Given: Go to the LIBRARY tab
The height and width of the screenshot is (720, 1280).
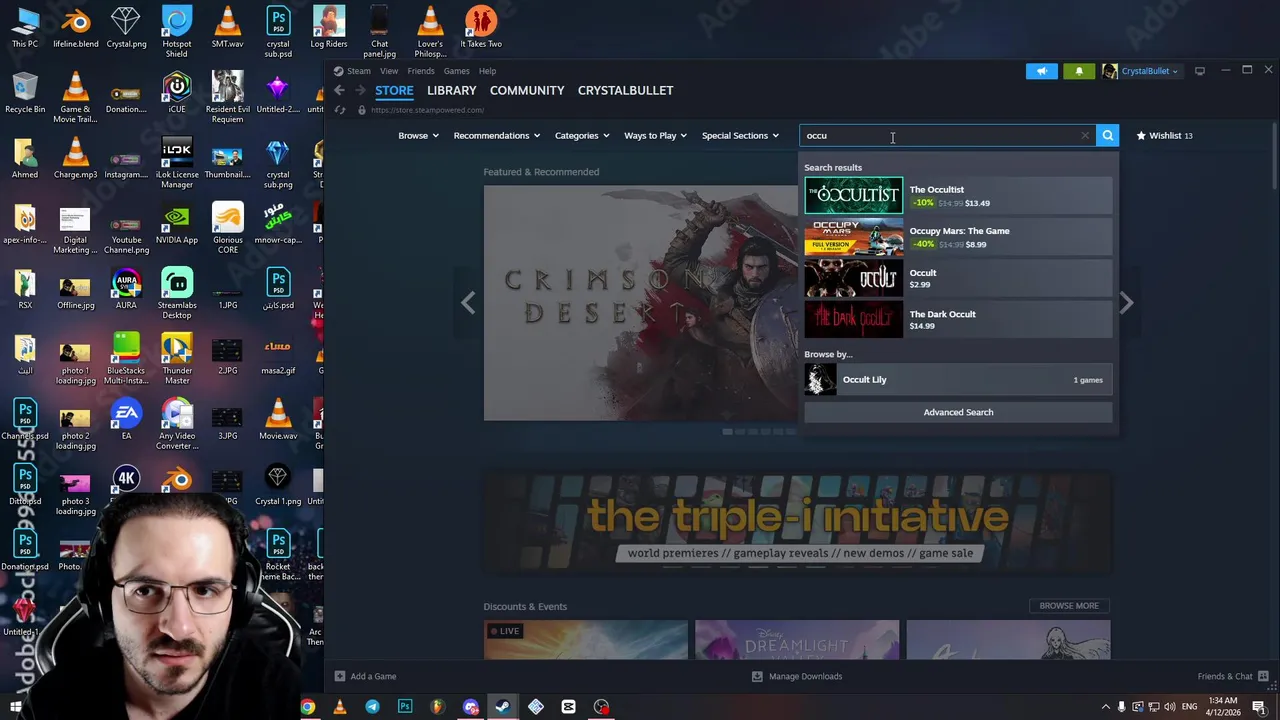Looking at the screenshot, I should tap(452, 90).
